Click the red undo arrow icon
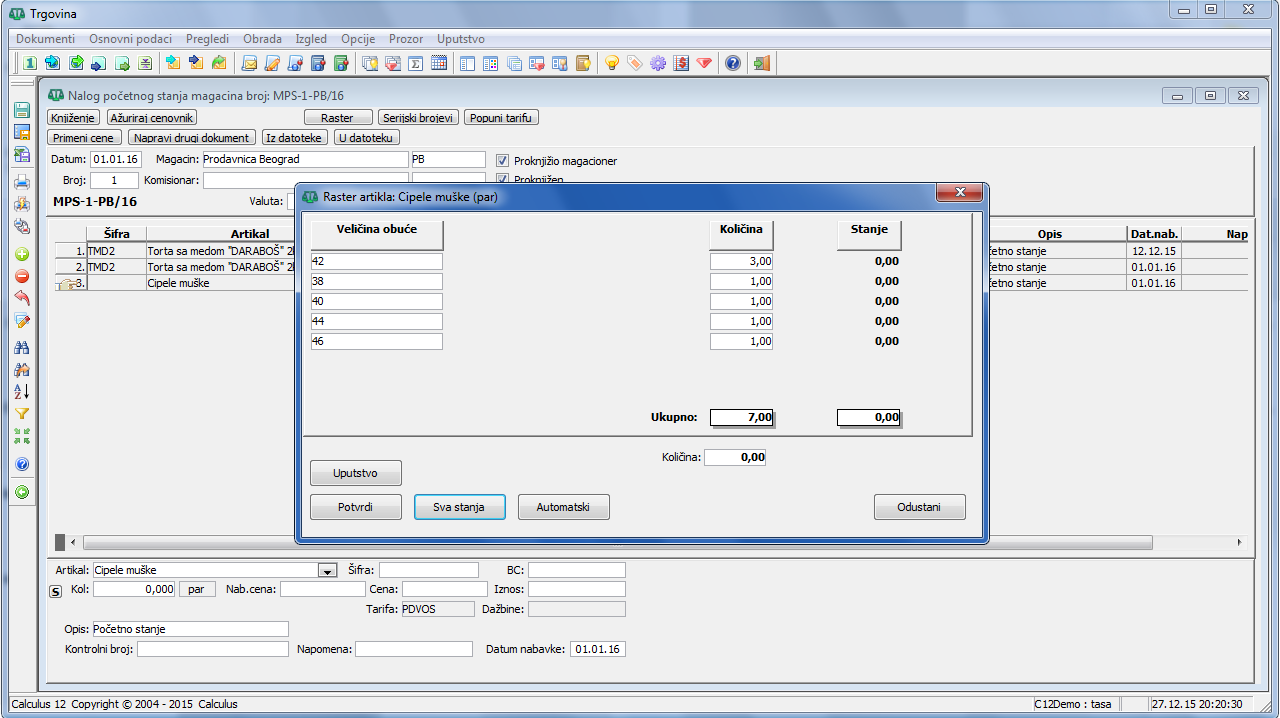Screen dimensions: 1280x718 coord(21,298)
